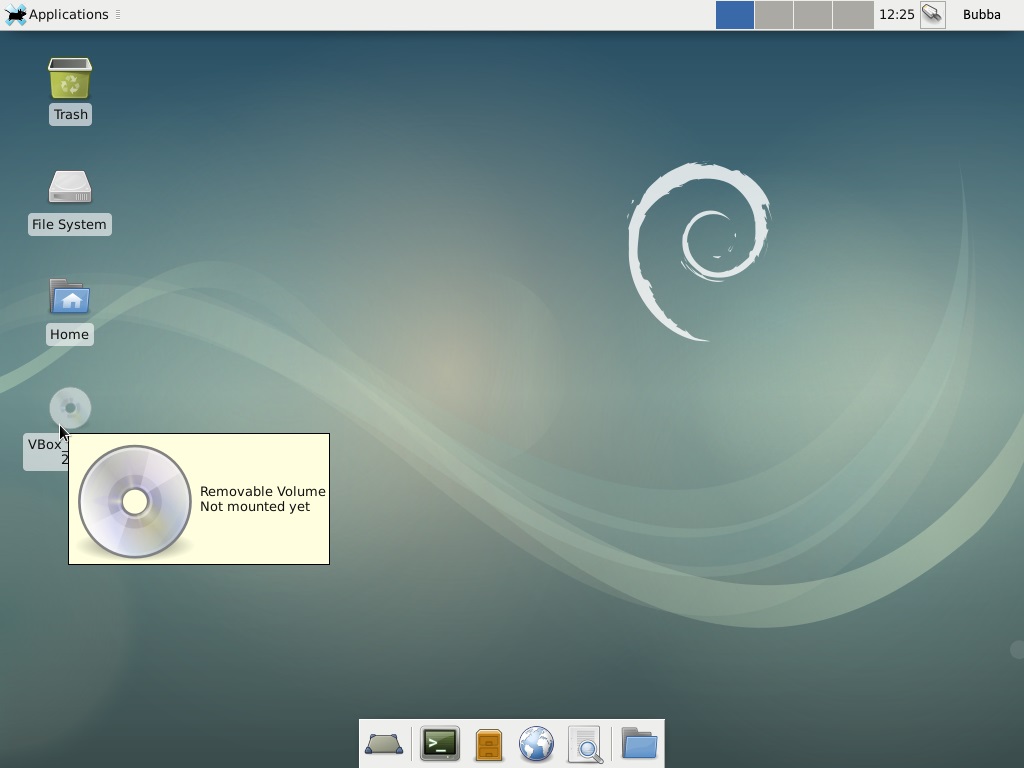The image size is (1024, 768).
Task: Select the Home folder icon
Action: [x=70, y=297]
